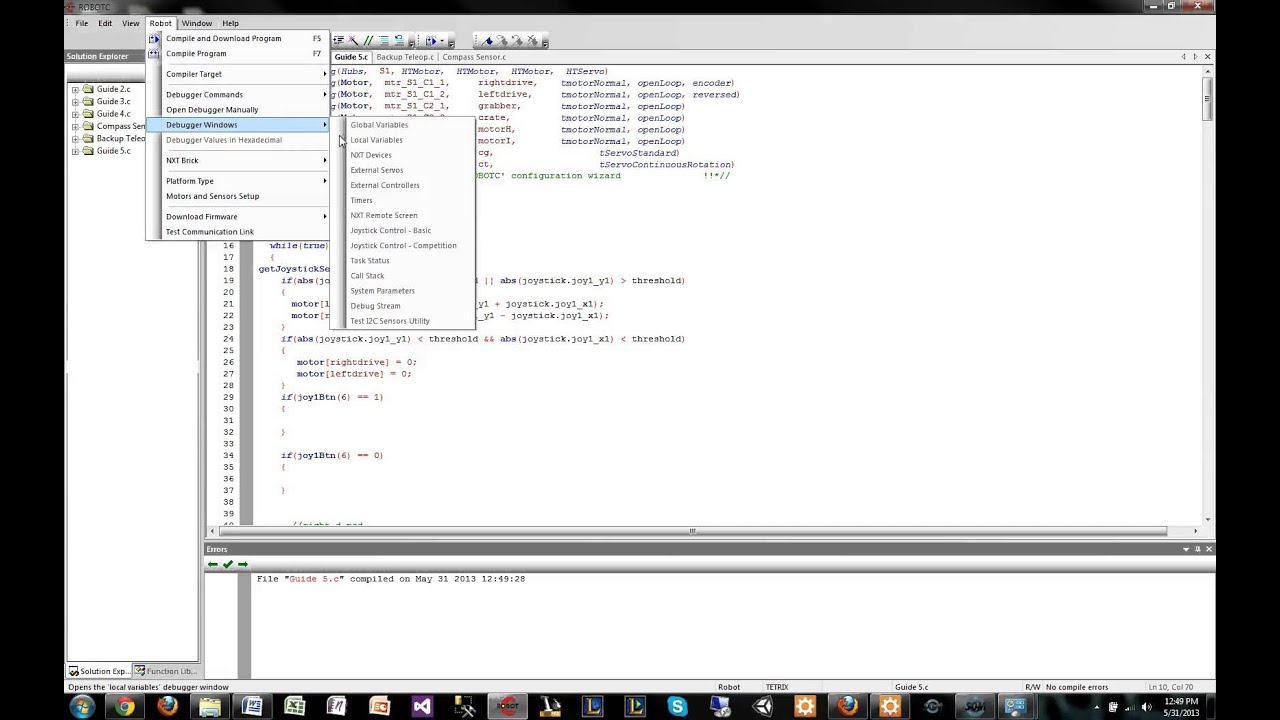1280x720 pixels.
Task: Open Firefox from taskbar
Action: coord(167,707)
